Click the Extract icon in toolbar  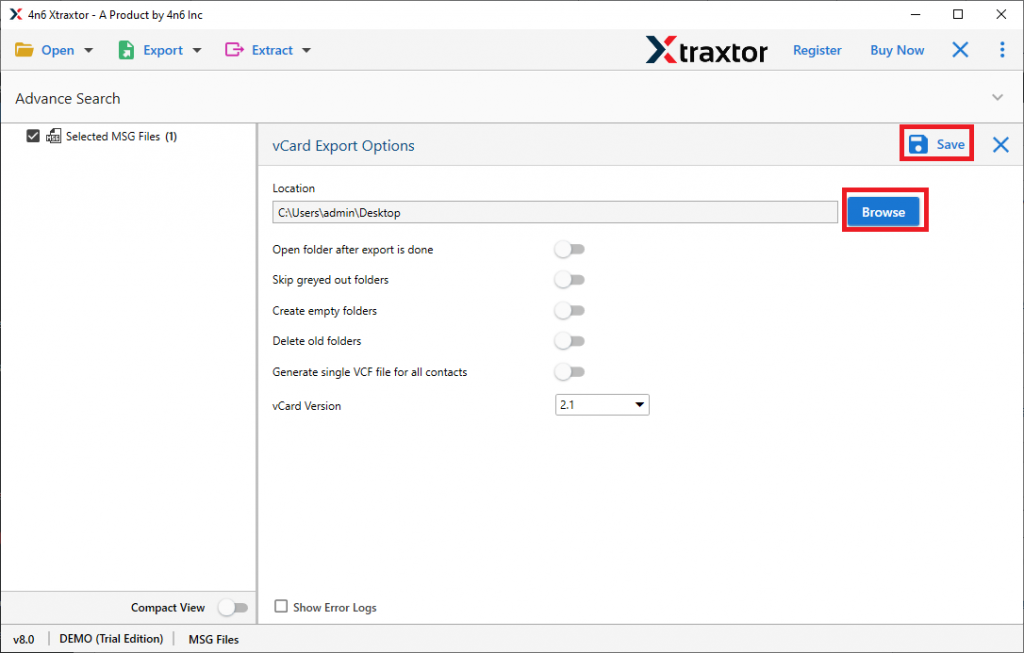click(x=235, y=50)
